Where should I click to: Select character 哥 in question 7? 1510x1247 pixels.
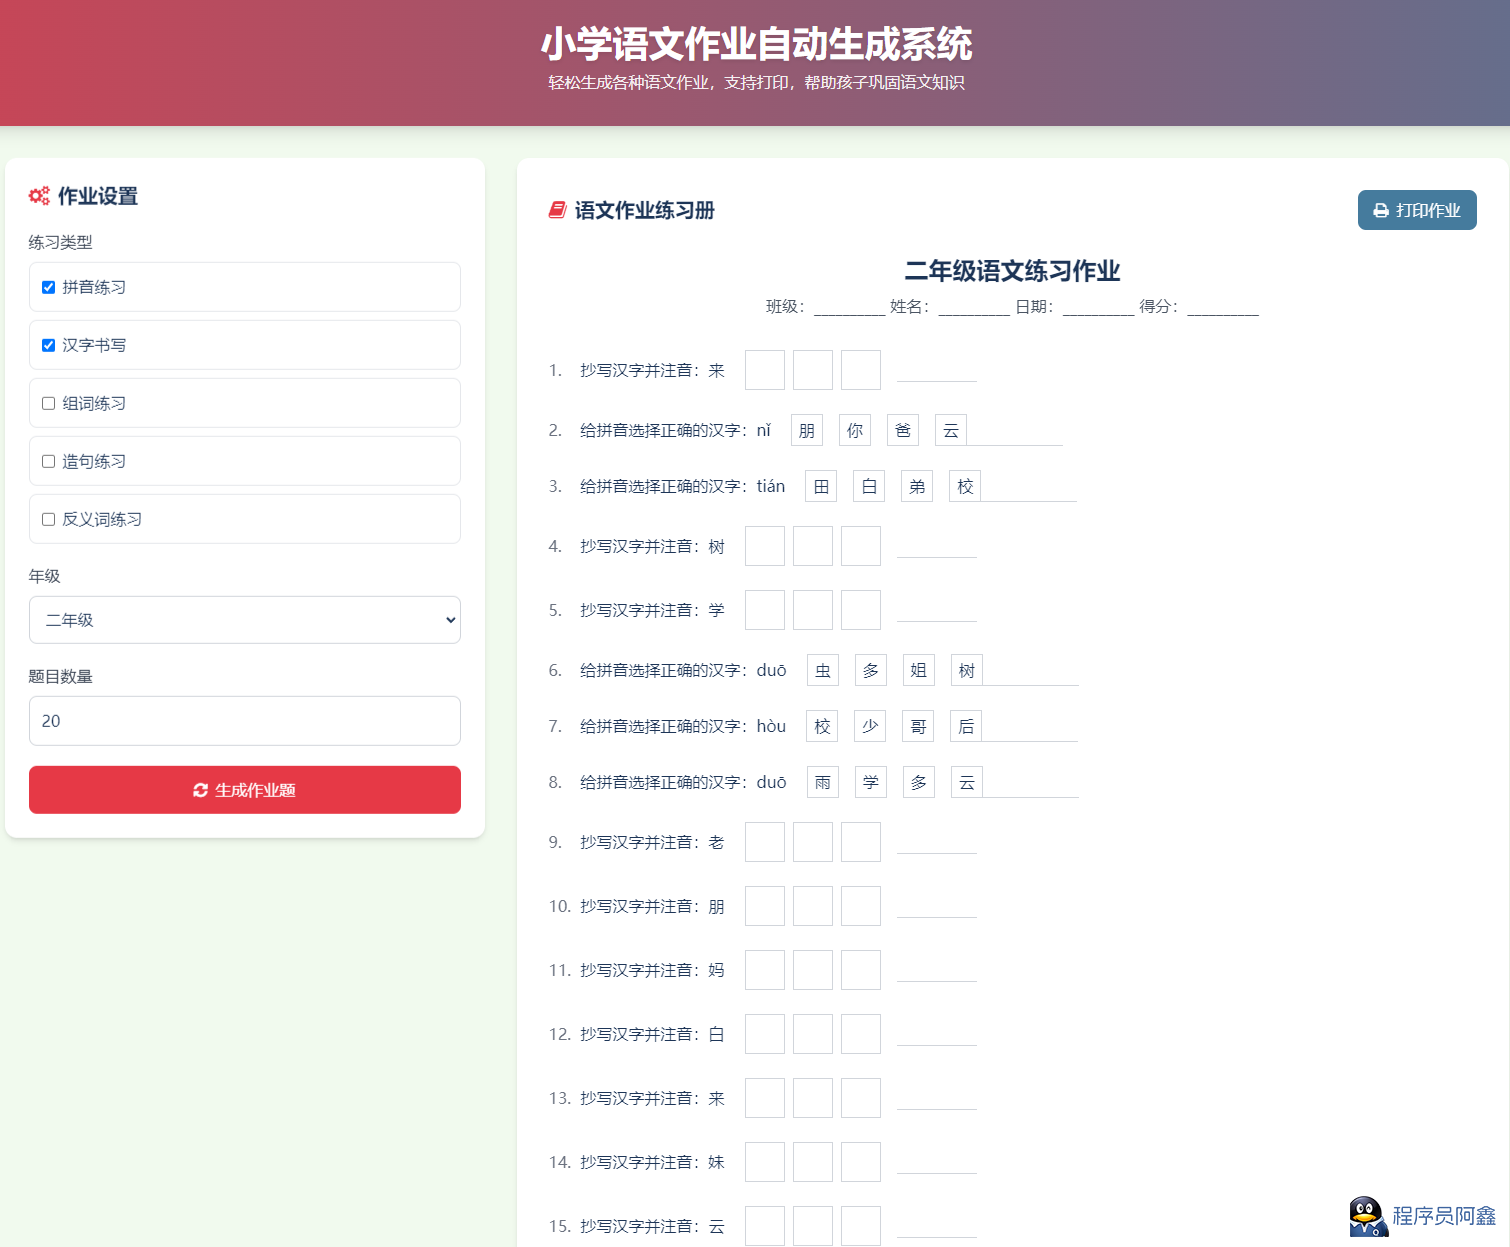click(918, 726)
